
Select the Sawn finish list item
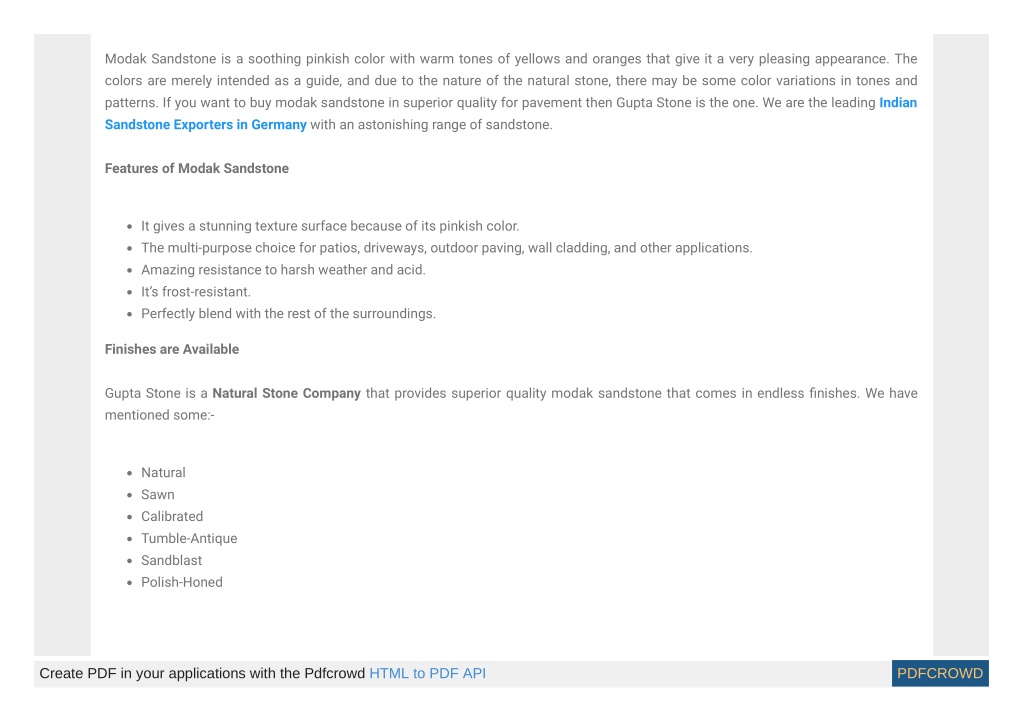coord(158,494)
